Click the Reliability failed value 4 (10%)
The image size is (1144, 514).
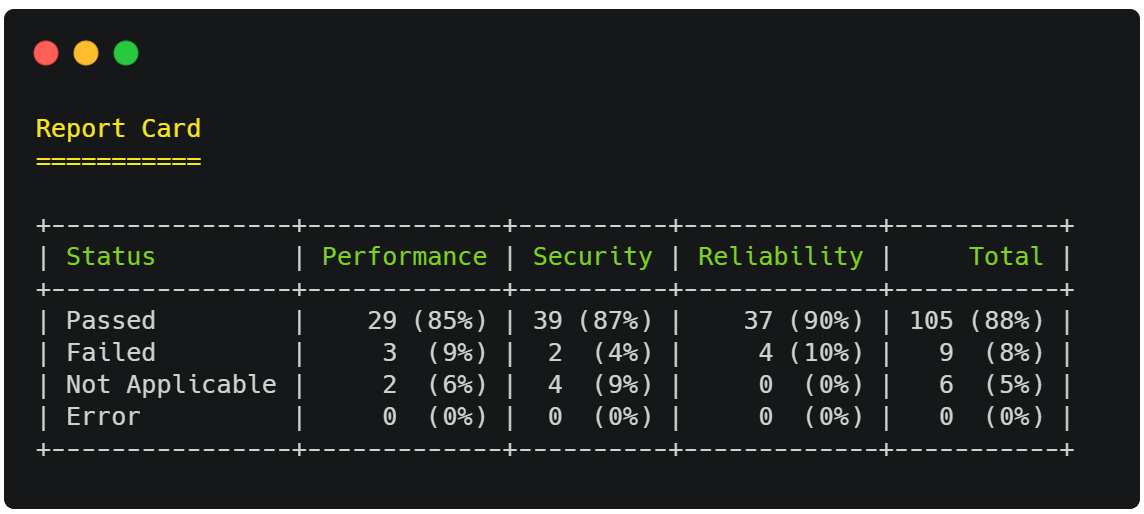click(811, 353)
